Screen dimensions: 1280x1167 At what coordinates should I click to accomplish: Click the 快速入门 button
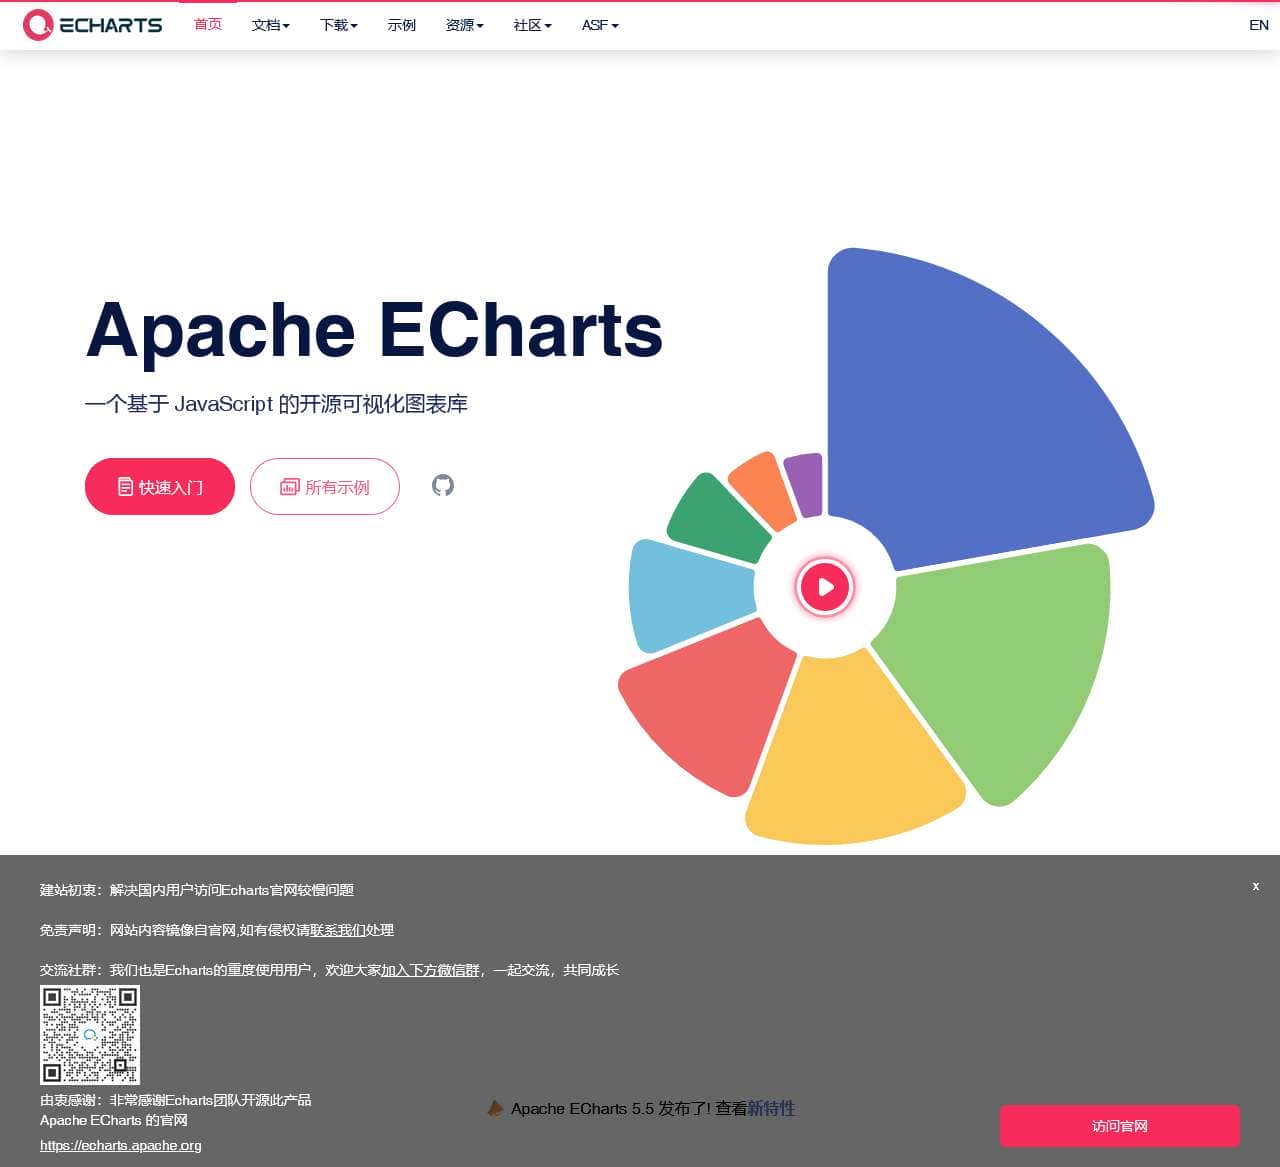click(x=159, y=486)
